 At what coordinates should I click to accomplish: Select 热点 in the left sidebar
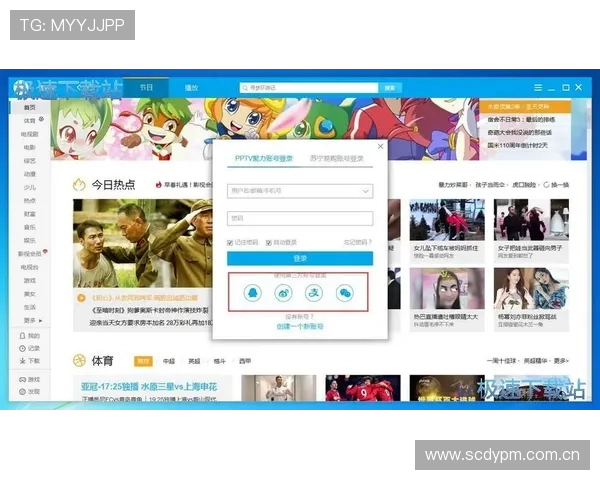(x=29, y=201)
